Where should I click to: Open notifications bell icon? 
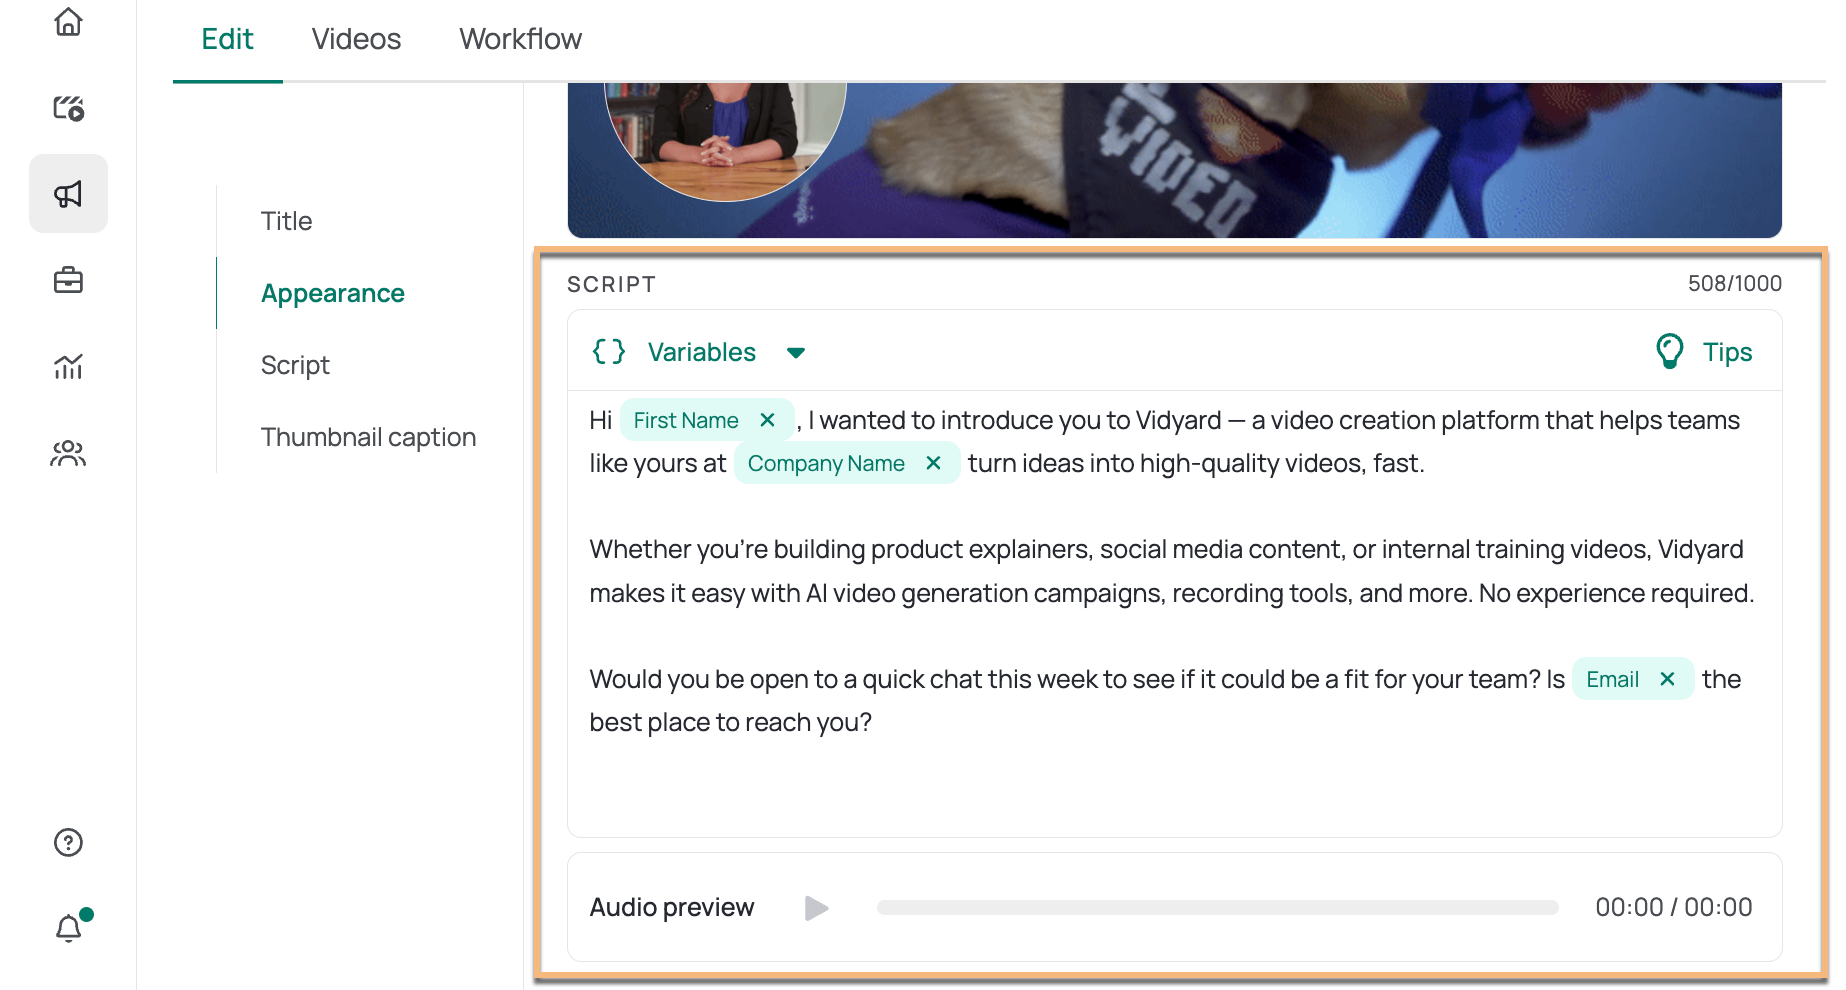(68, 928)
